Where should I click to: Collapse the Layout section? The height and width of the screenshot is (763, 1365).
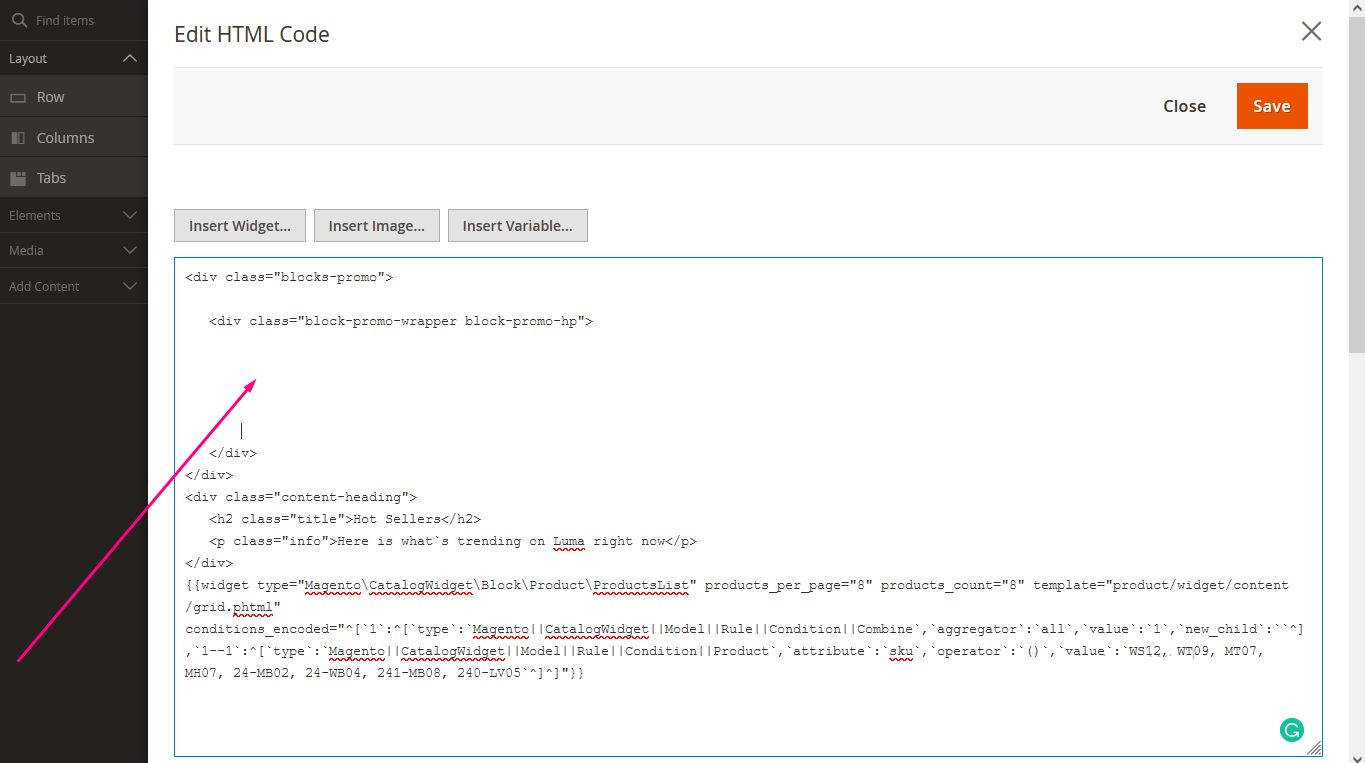pyautogui.click(x=128, y=57)
